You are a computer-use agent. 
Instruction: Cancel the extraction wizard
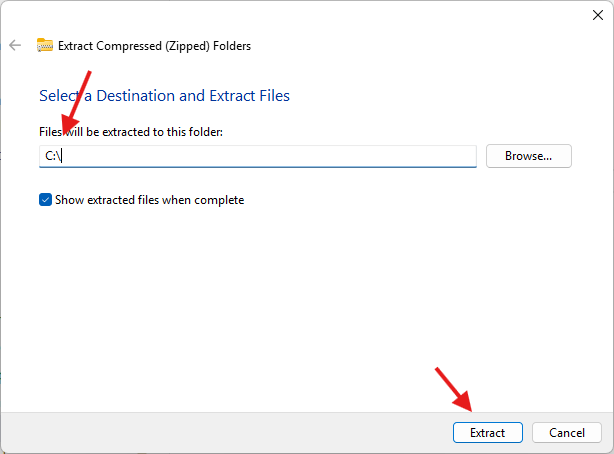[566, 433]
